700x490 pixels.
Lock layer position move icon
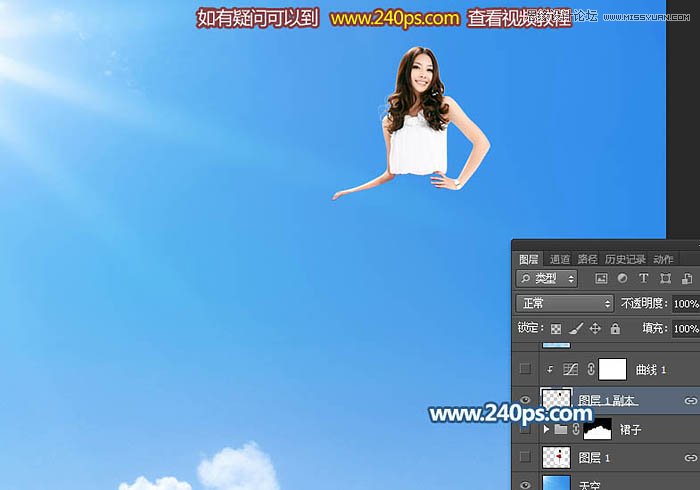[x=595, y=328]
